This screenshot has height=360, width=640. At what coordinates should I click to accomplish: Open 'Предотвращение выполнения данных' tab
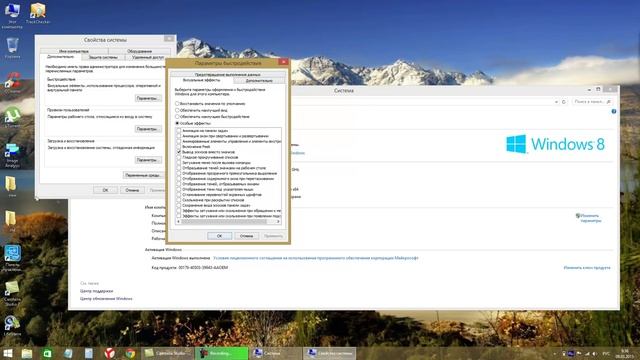[x=228, y=75]
